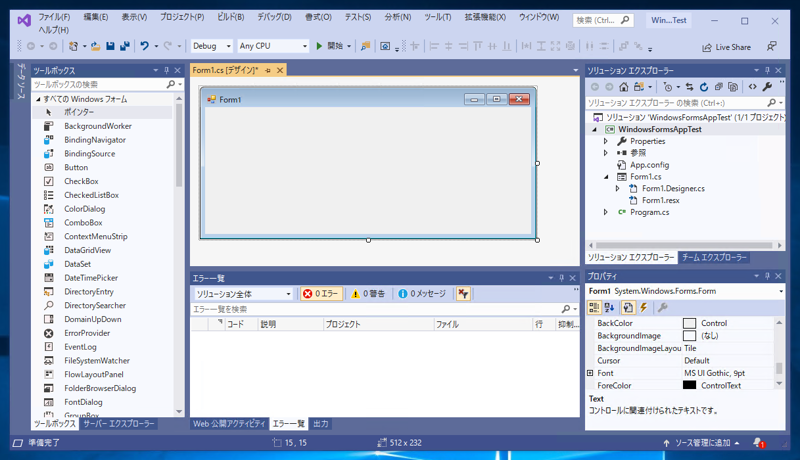The image size is (800, 460).
Task: Toggle categorized view in Properties panel
Action: [594, 308]
